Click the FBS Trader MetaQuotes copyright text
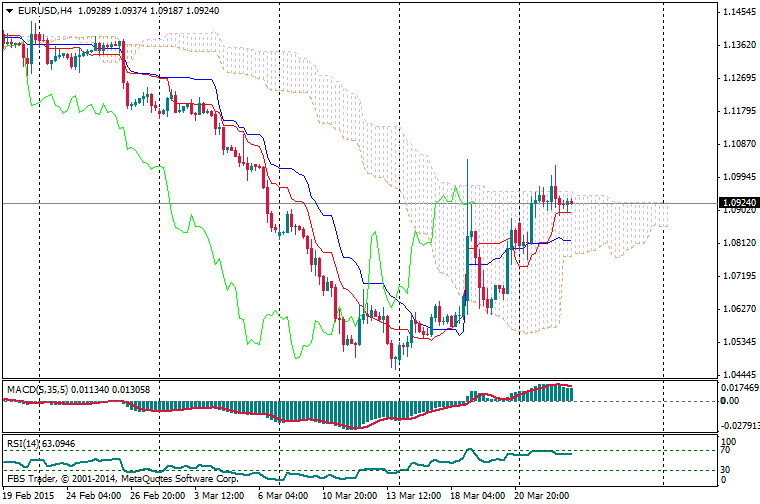Viewport: 760px width, 504px height. click(91, 478)
